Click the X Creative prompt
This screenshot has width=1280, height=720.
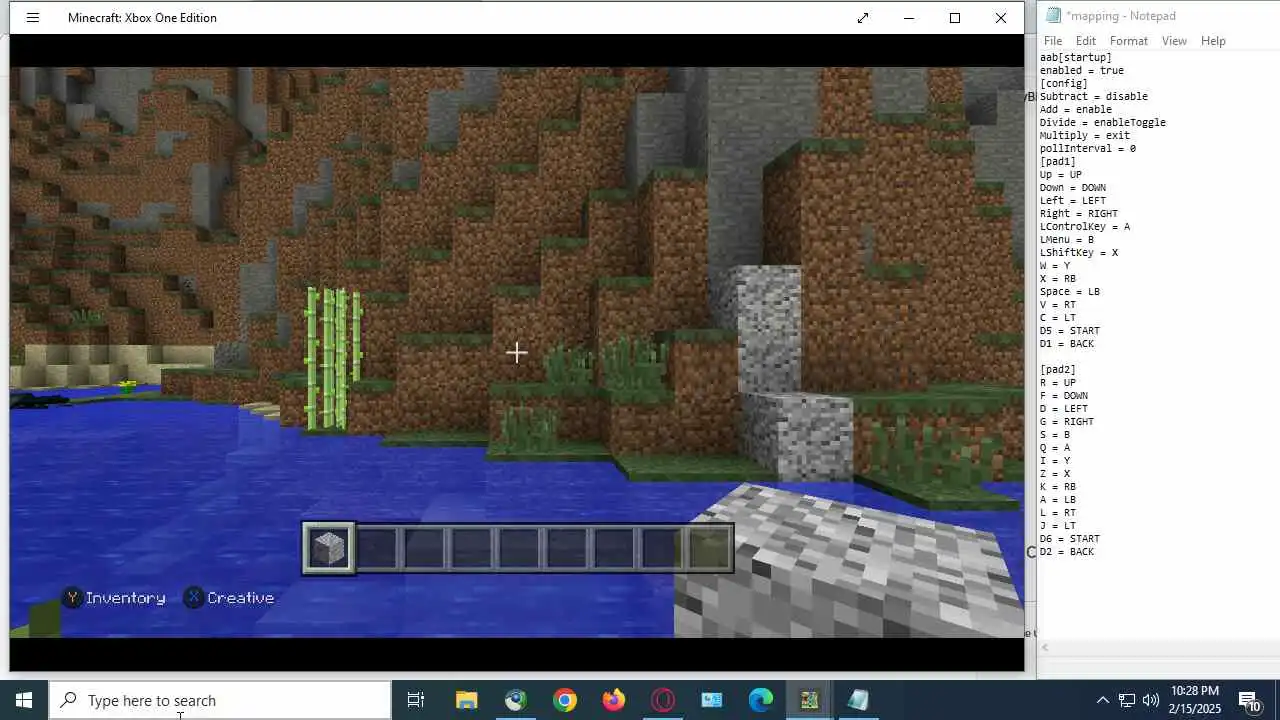pyautogui.click(x=229, y=598)
